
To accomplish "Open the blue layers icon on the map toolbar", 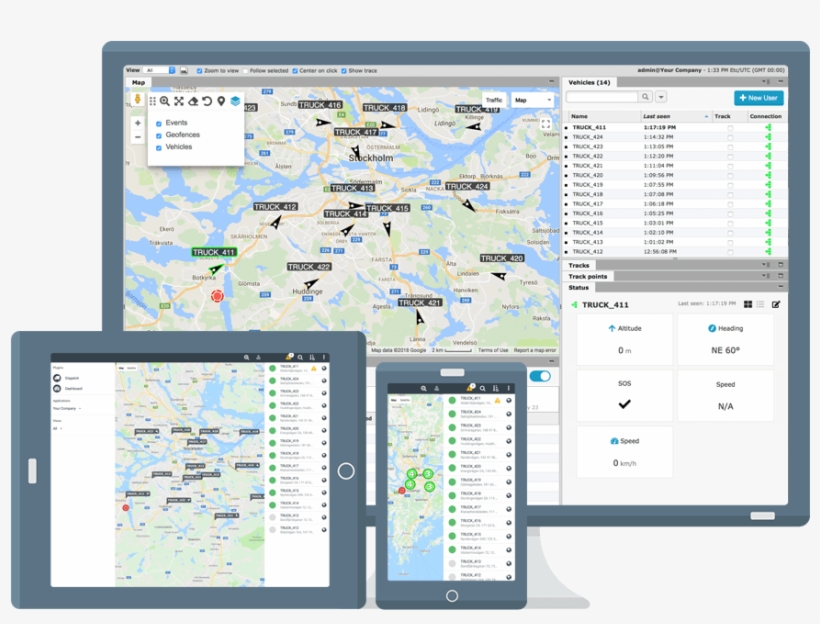I will point(234,102).
